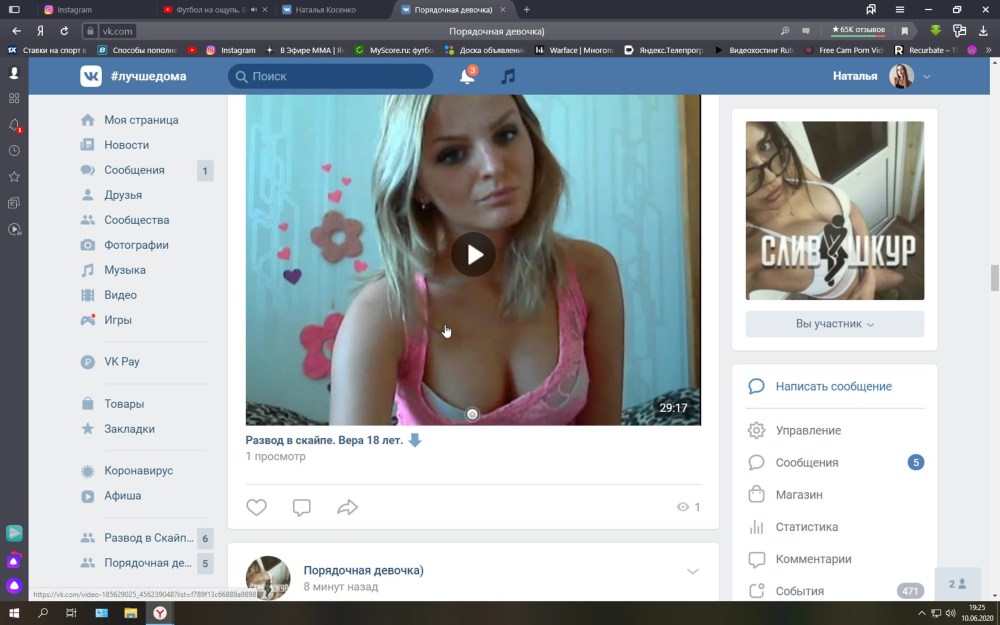Expand the Вы участник dropdown
The height and width of the screenshot is (625, 1000).
pos(835,324)
